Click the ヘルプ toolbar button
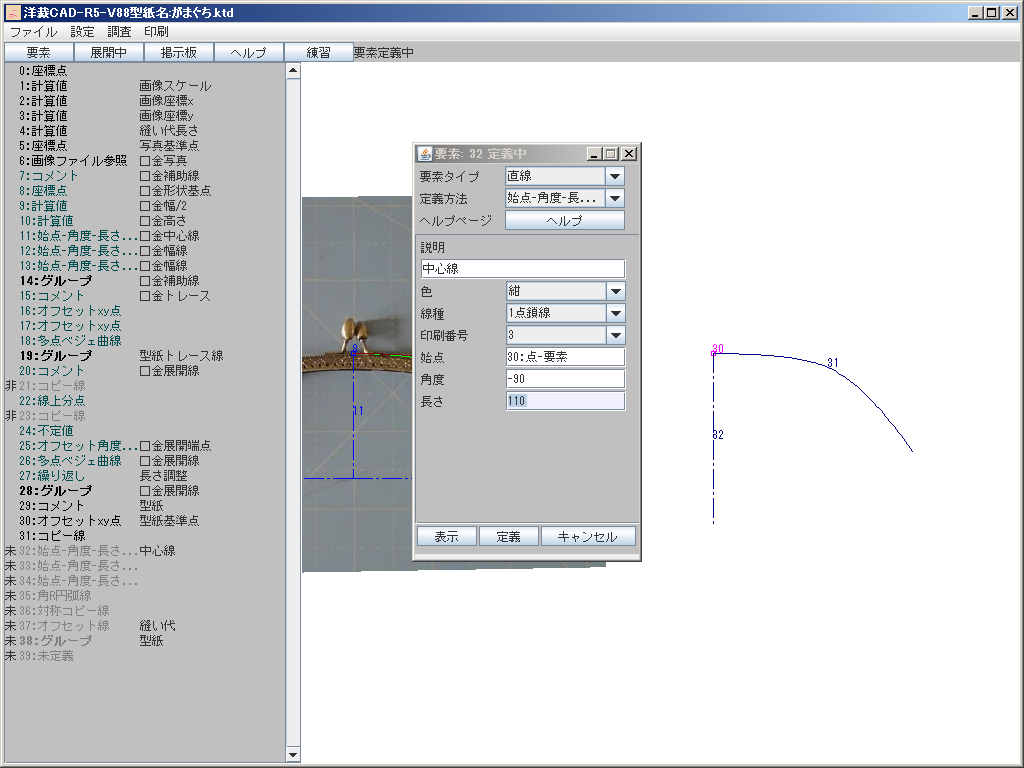 coord(248,52)
